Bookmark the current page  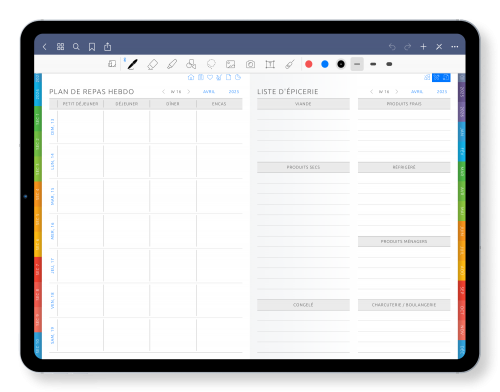pos(92,47)
